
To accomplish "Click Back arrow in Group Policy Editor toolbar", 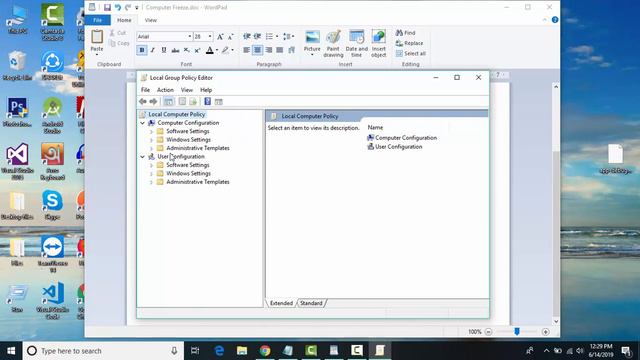I will (142, 102).
